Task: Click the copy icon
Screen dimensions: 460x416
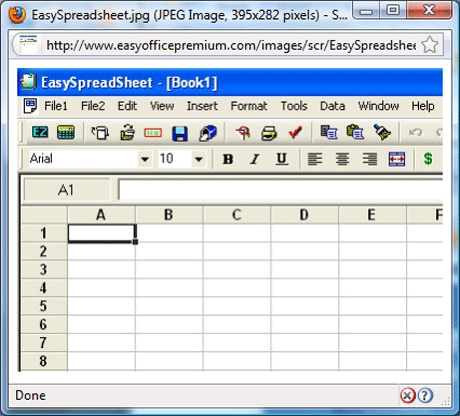Action: [329, 132]
